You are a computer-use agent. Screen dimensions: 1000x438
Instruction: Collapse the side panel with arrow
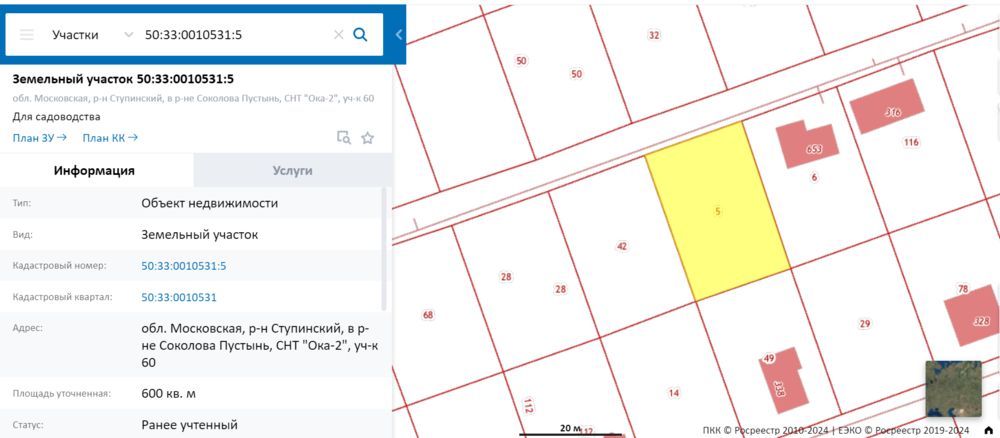point(399,35)
